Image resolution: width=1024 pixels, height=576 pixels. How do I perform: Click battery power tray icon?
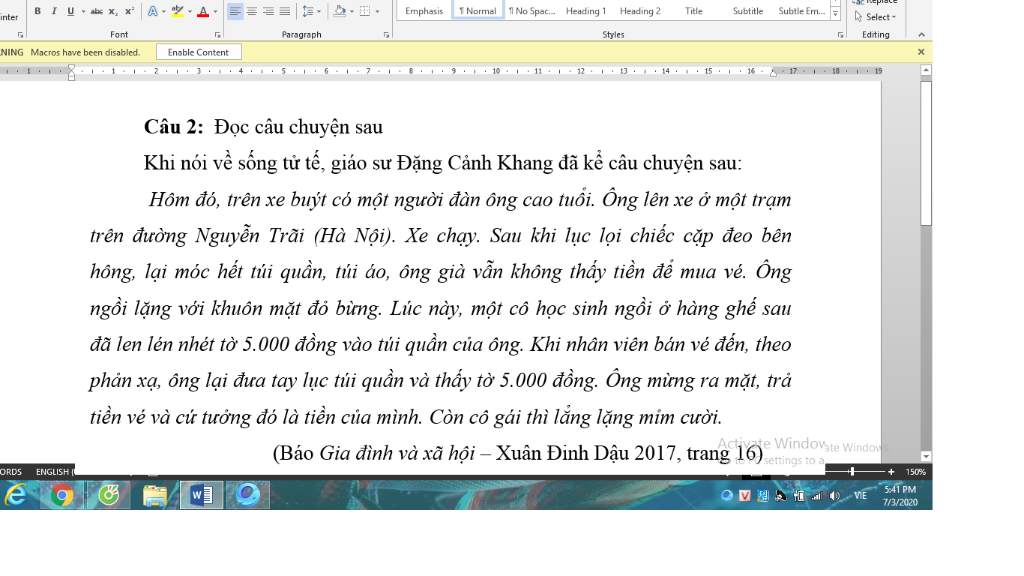click(x=799, y=496)
